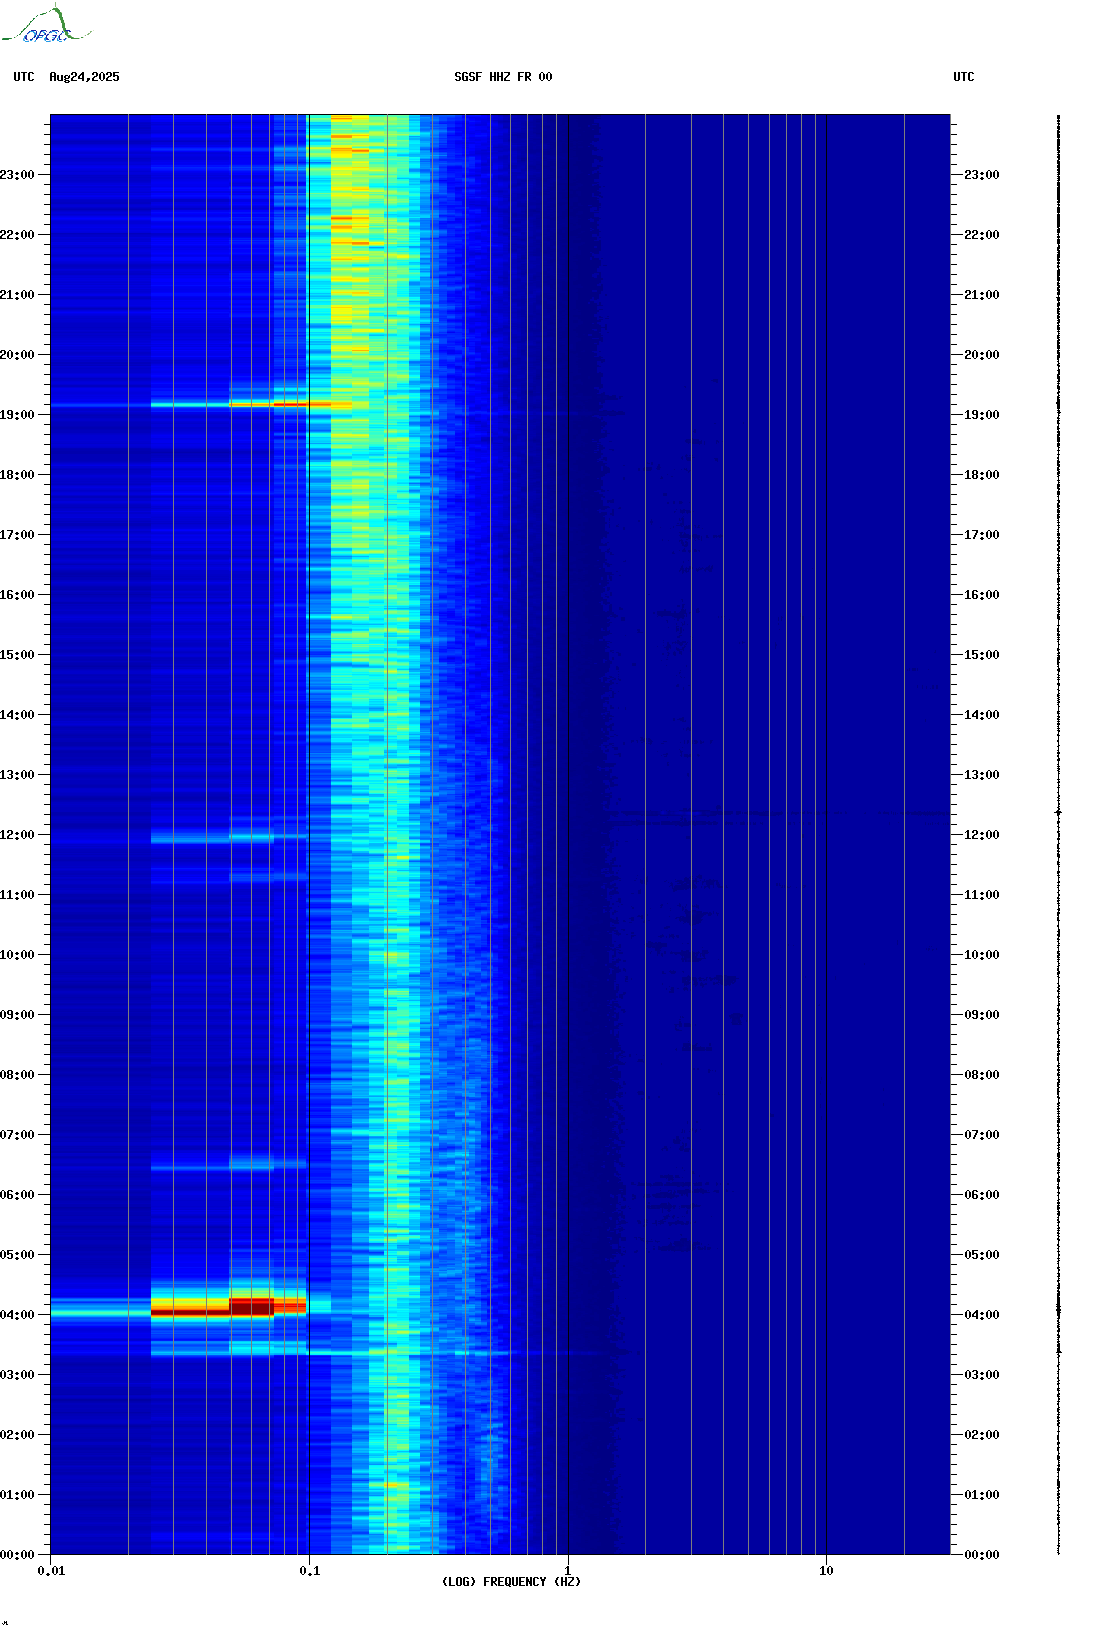This screenshot has height=1634, width=1102.
Task: Click 01:00 on the right time axis
Action: [x=982, y=1495]
